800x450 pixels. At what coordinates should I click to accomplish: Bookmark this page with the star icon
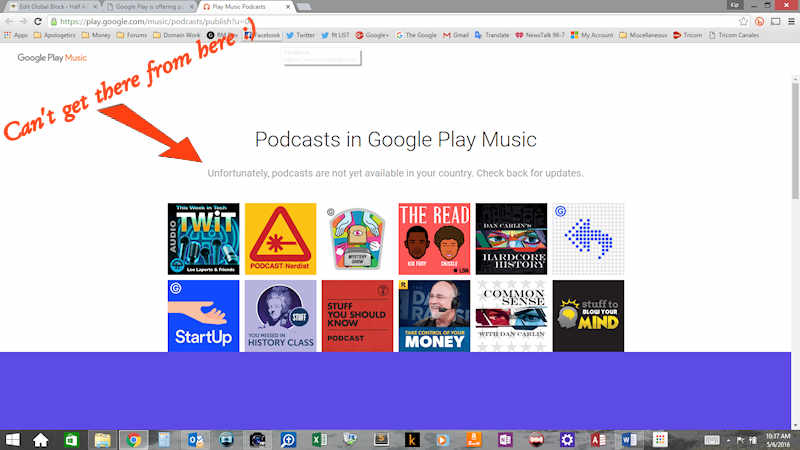745,20
